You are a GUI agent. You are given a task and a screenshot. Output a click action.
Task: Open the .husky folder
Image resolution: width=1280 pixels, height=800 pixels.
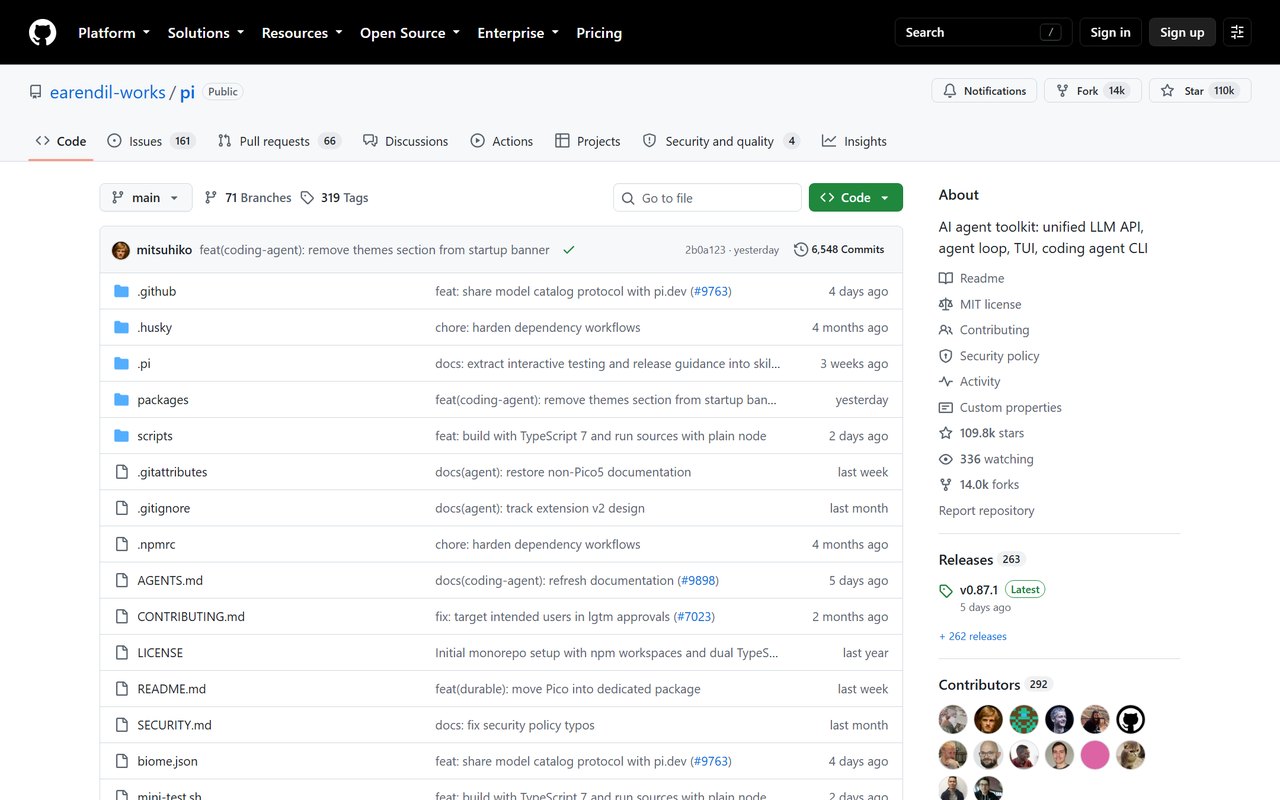(x=155, y=328)
